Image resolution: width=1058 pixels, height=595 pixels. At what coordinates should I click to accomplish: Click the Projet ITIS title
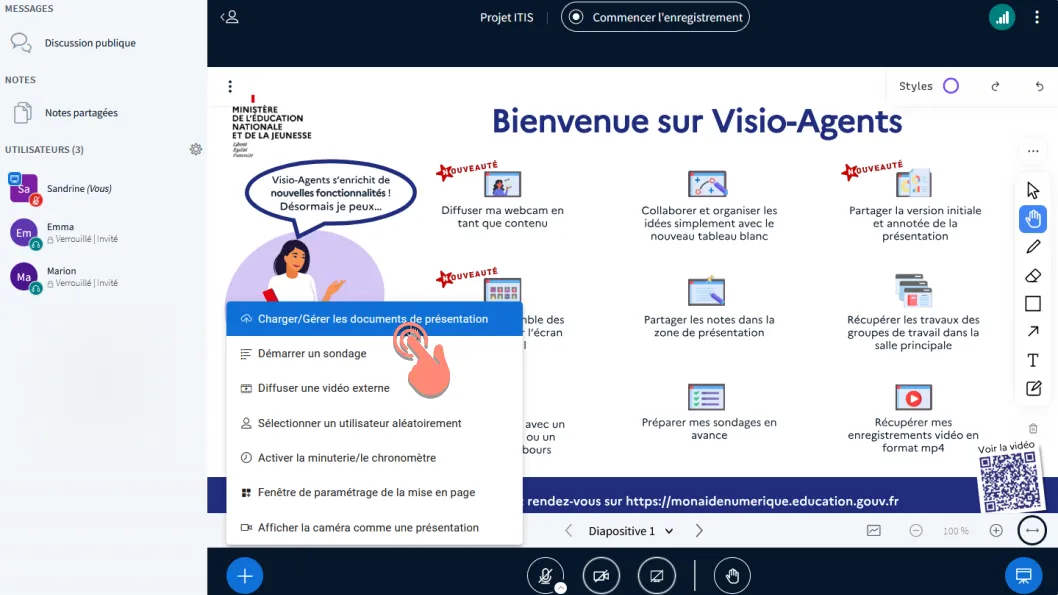(507, 18)
